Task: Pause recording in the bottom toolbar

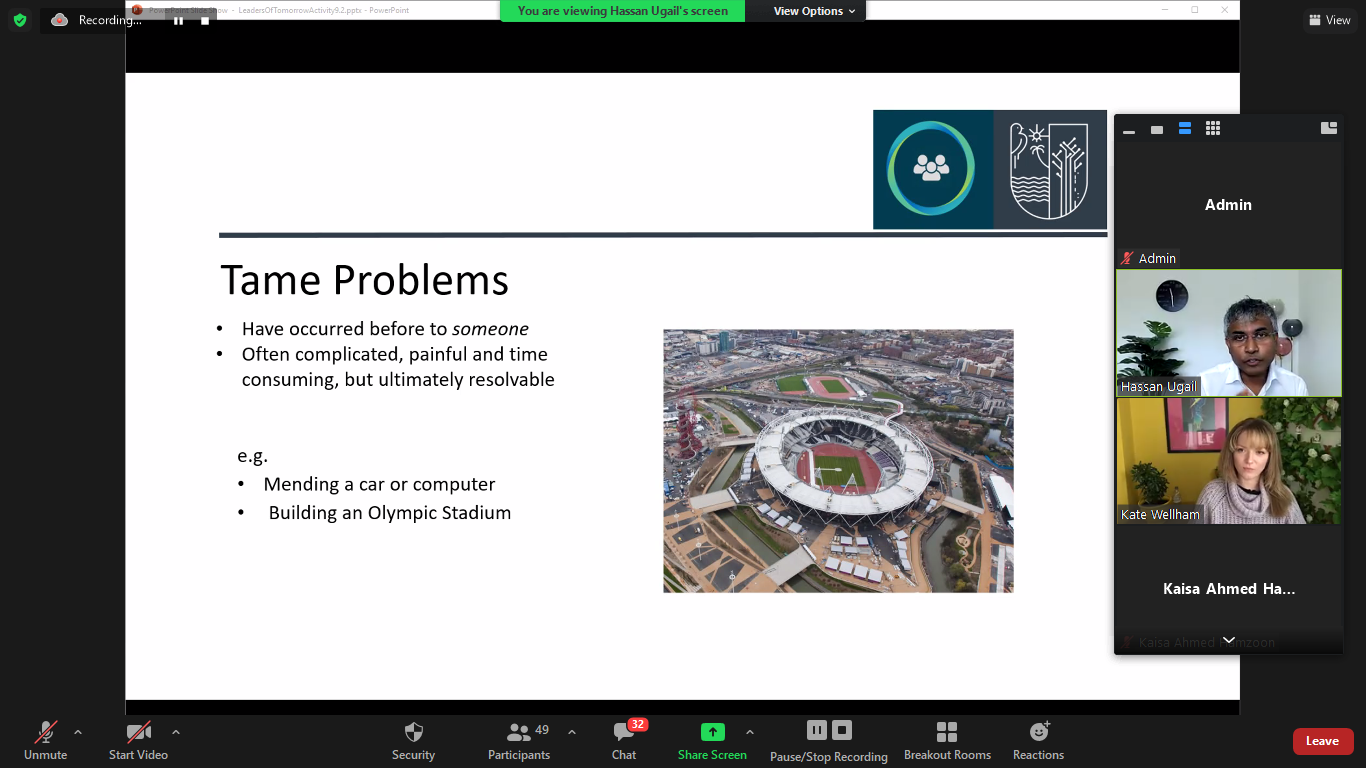Action: [817, 730]
